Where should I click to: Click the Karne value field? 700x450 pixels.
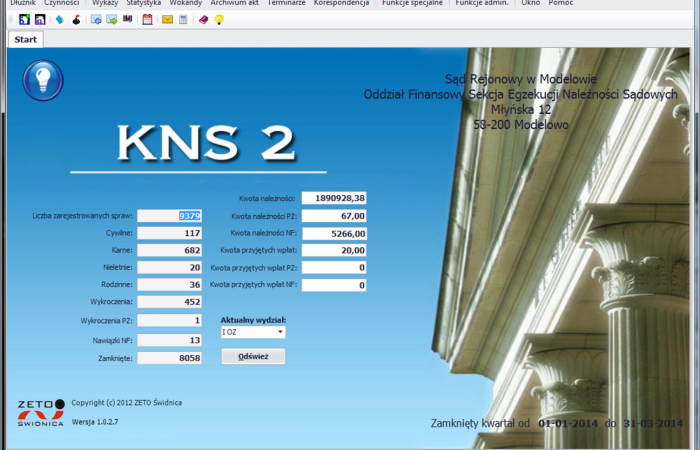point(169,250)
